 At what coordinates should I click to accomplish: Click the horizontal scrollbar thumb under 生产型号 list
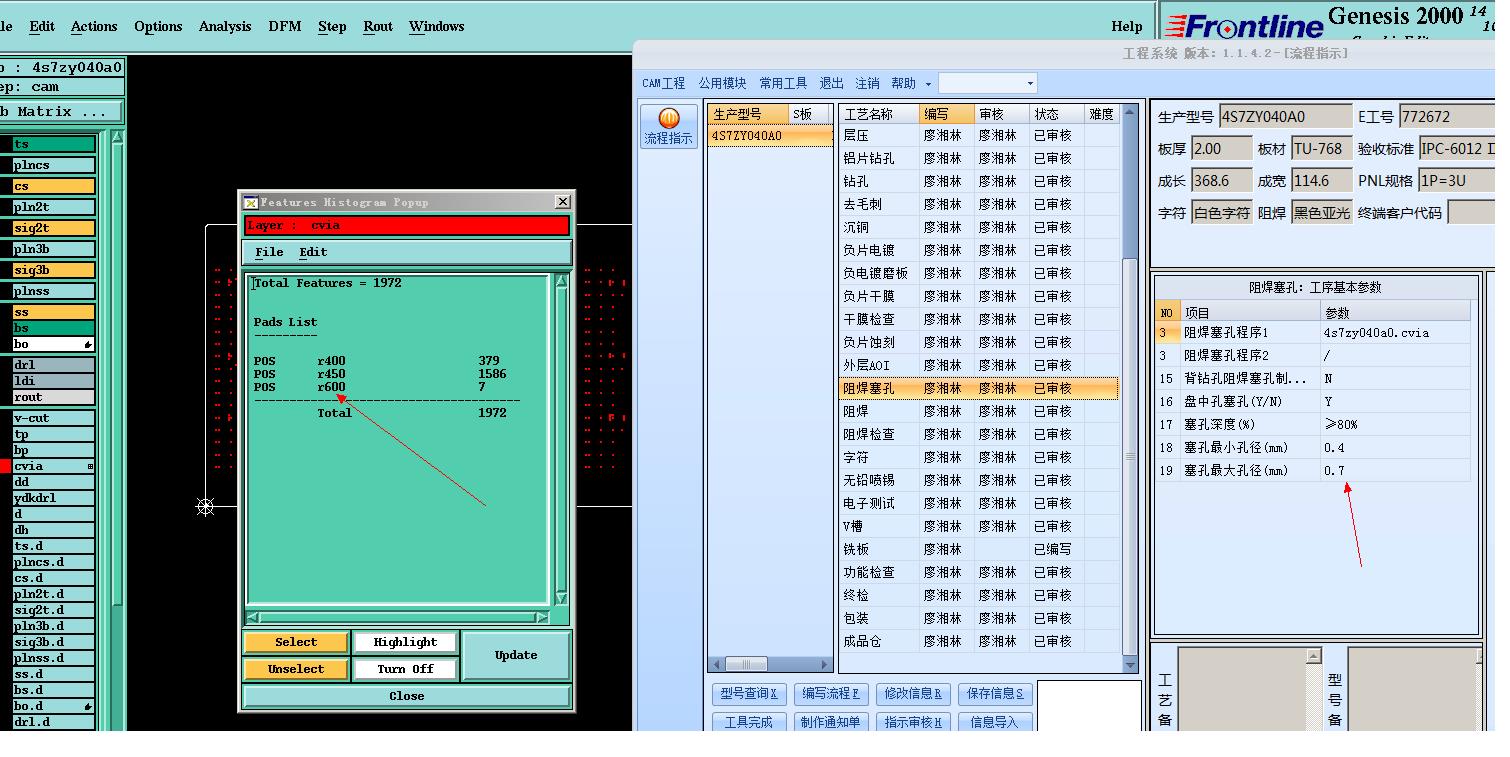pos(746,664)
